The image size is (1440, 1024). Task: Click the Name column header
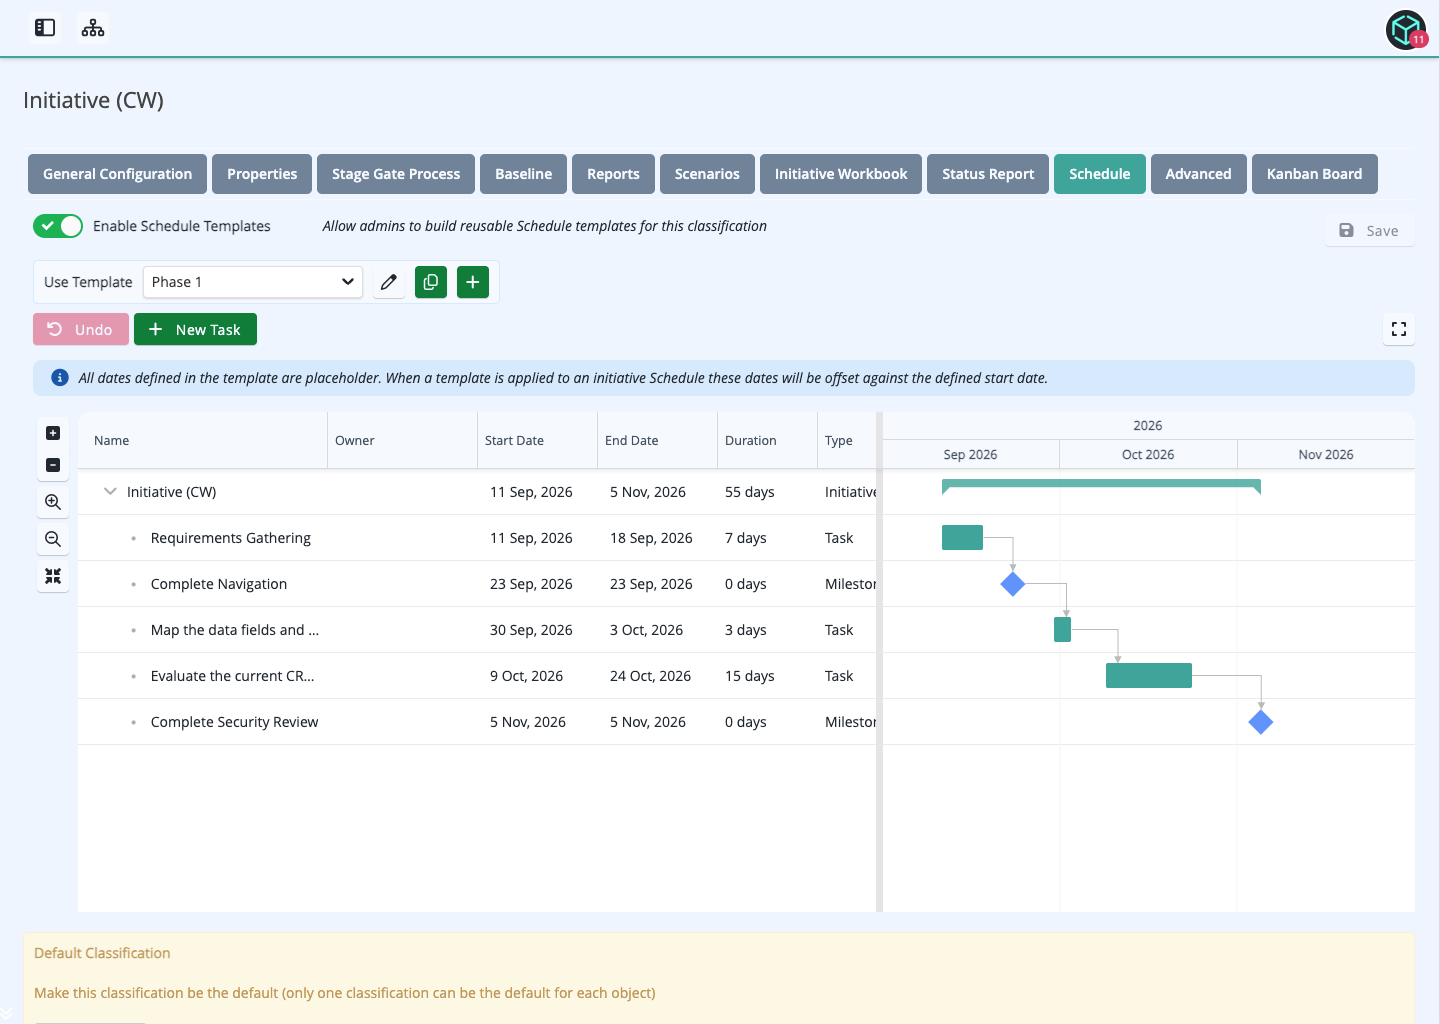click(x=202, y=440)
